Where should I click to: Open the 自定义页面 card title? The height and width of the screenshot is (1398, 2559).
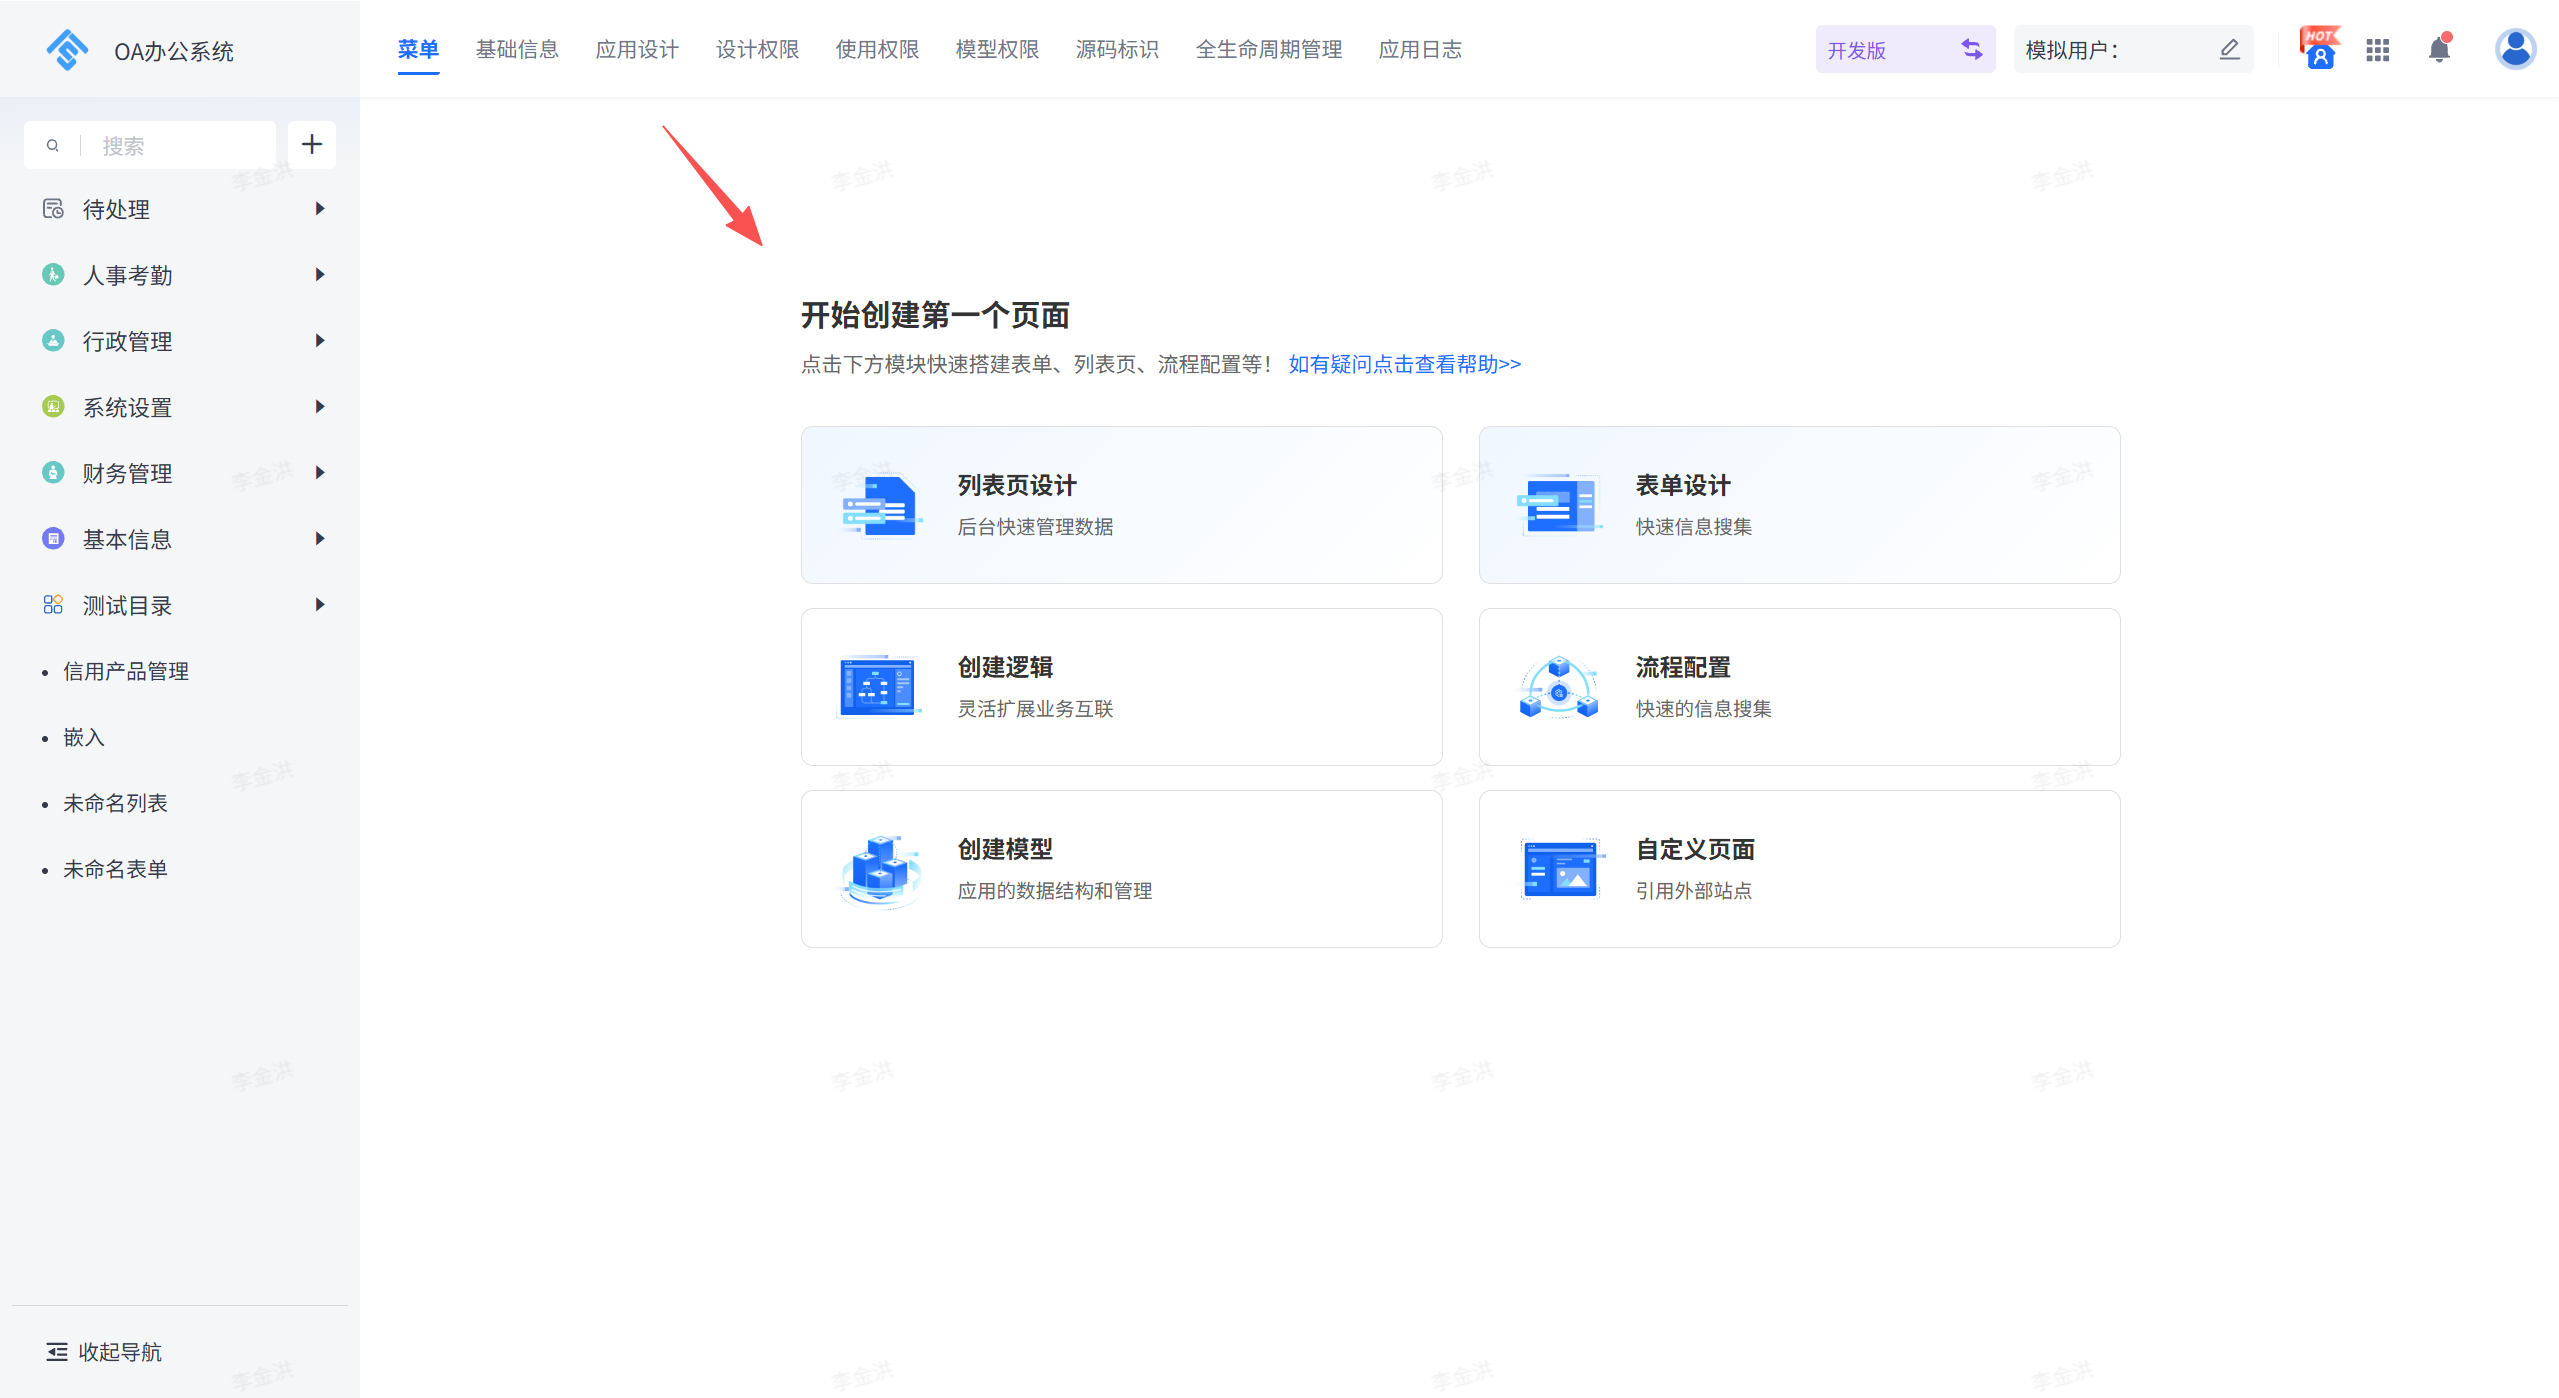point(1695,849)
